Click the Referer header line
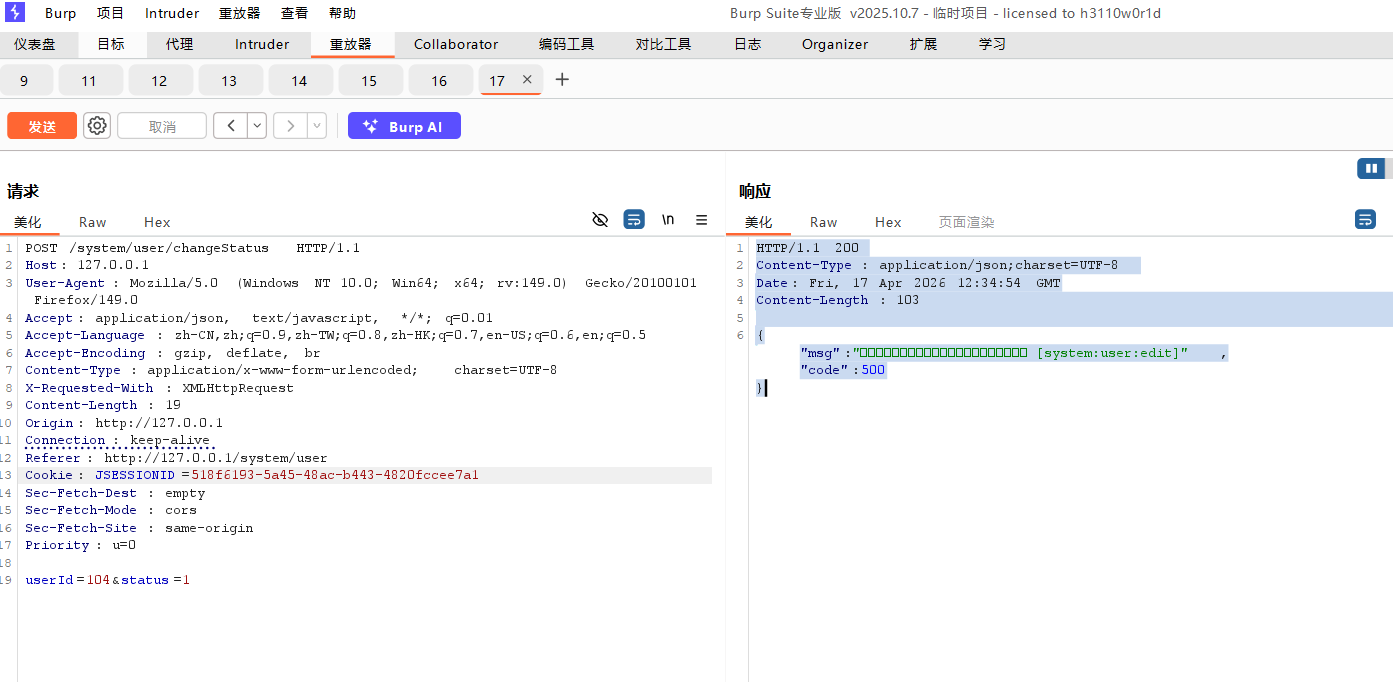This screenshot has width=1393, height=682. (176, 458)
